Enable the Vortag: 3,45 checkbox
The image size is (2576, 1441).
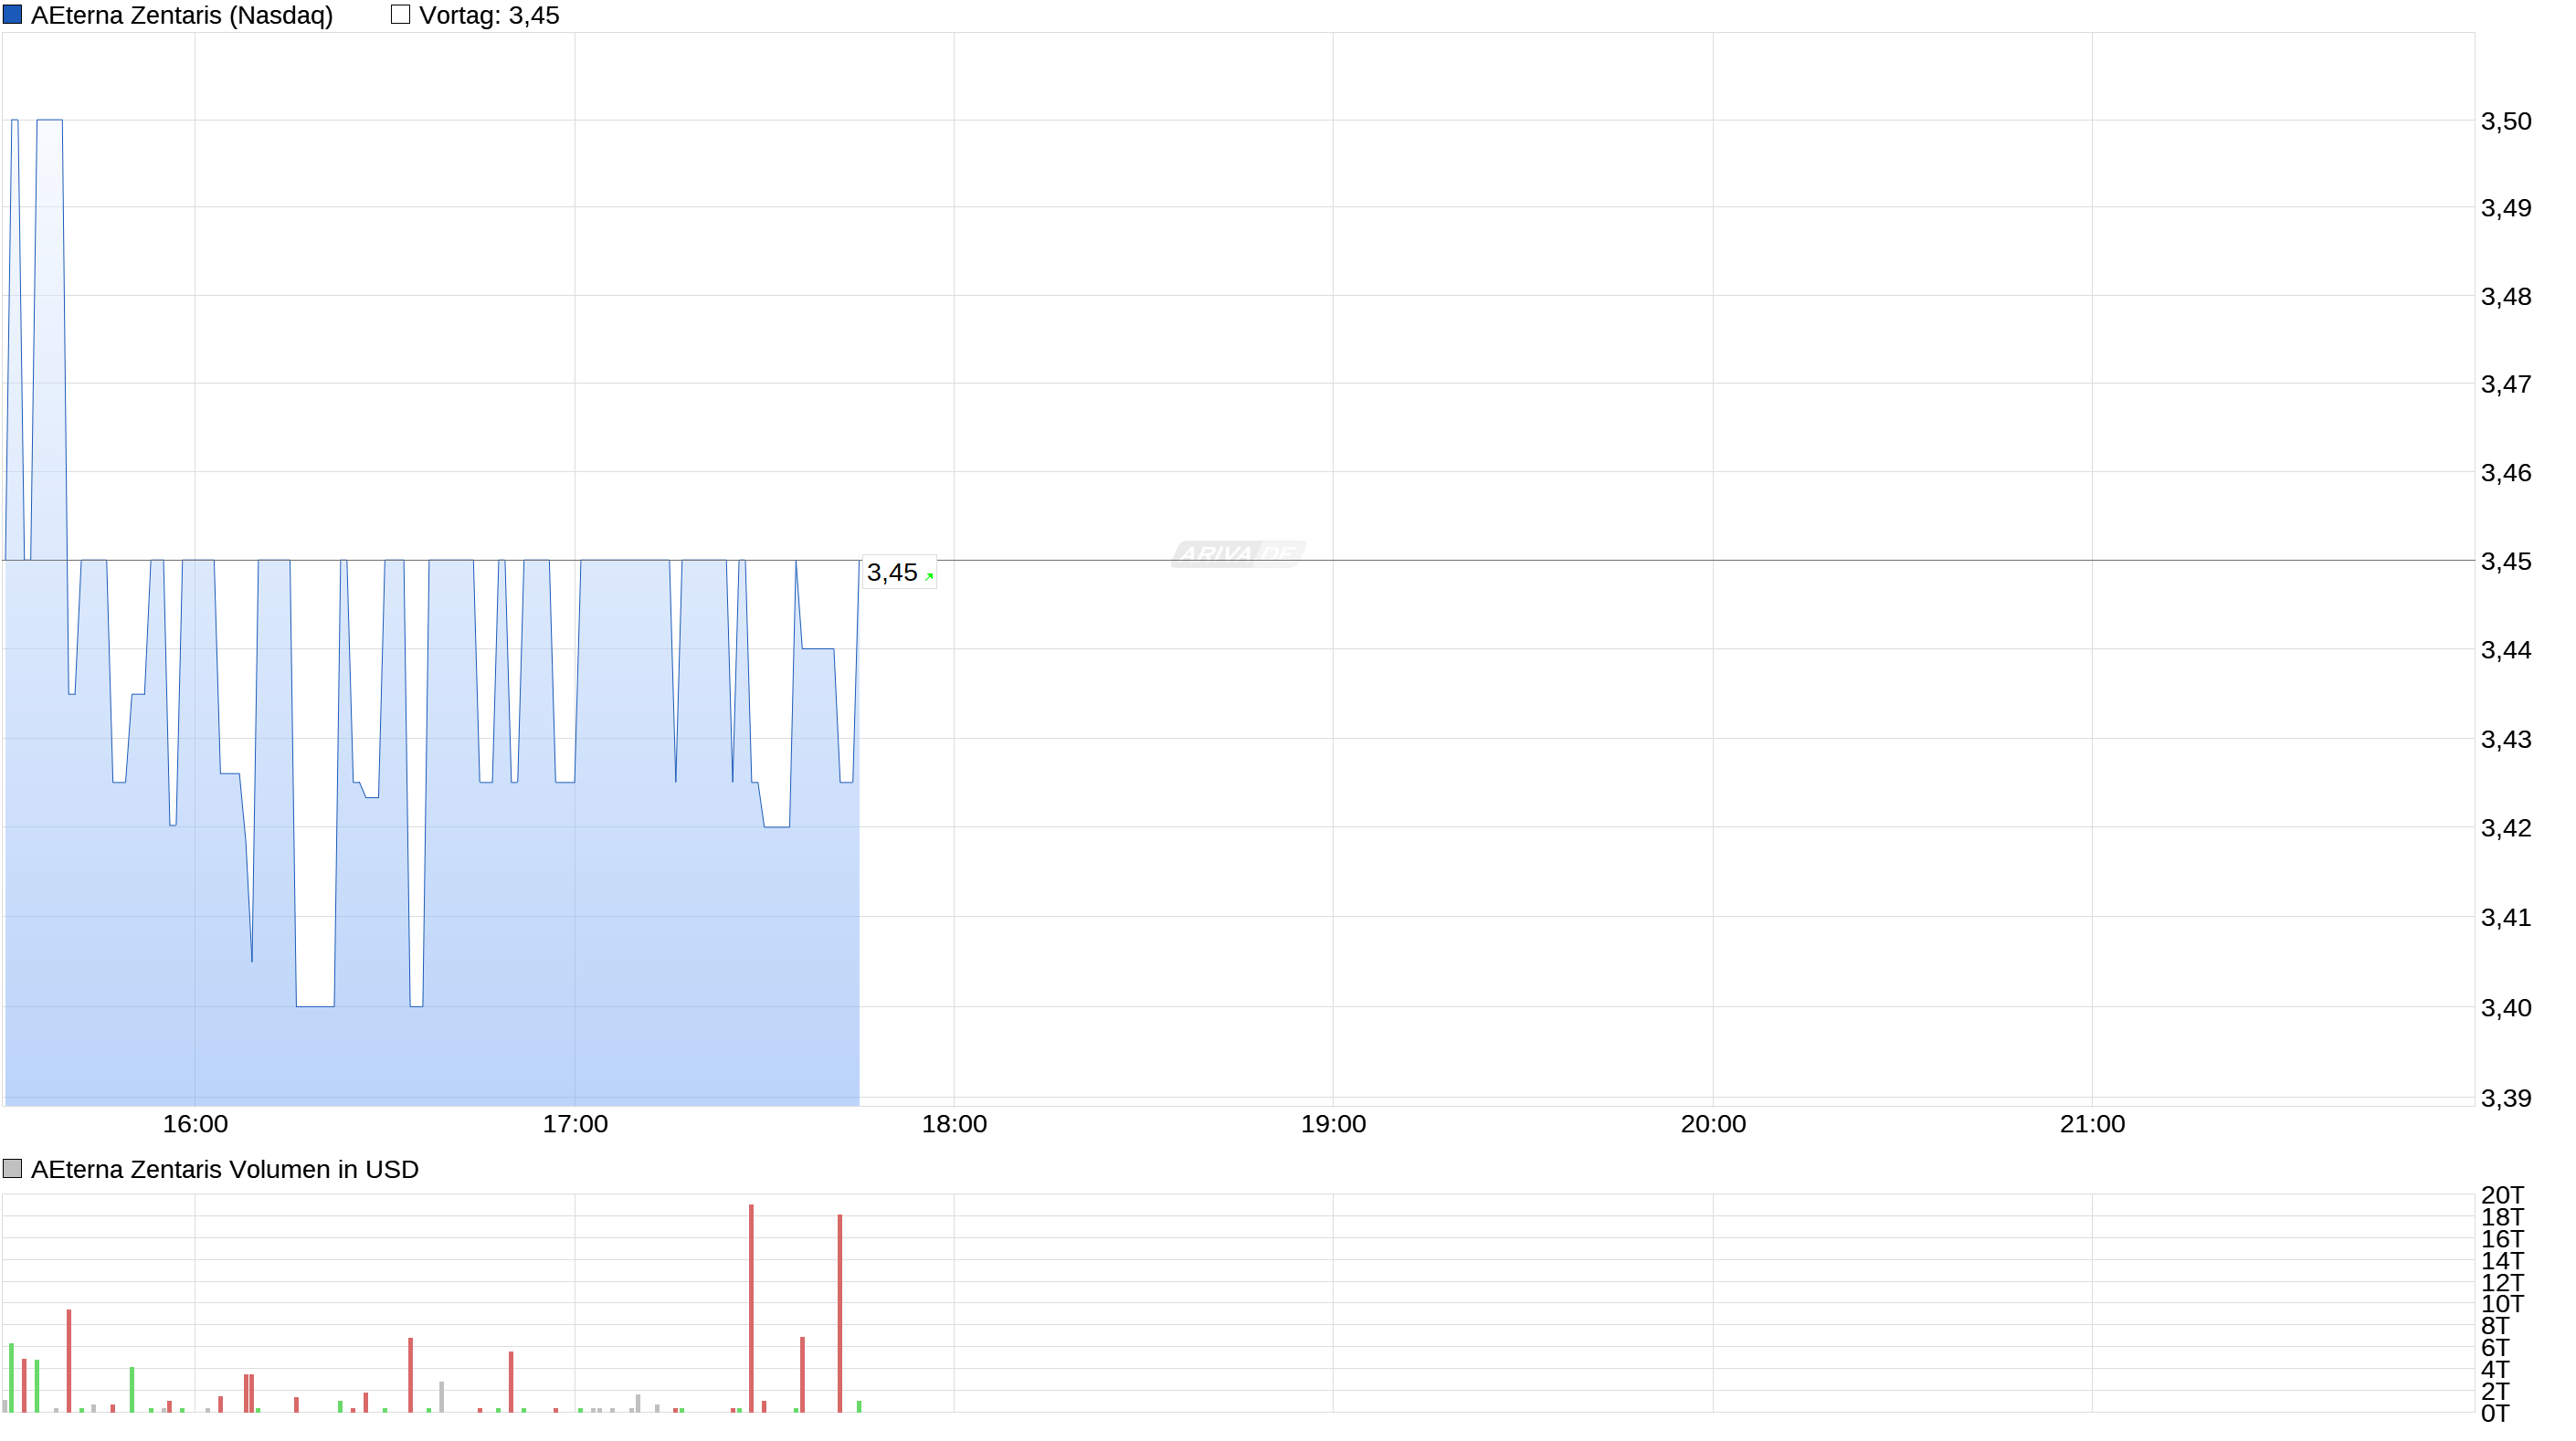[399, 14]
